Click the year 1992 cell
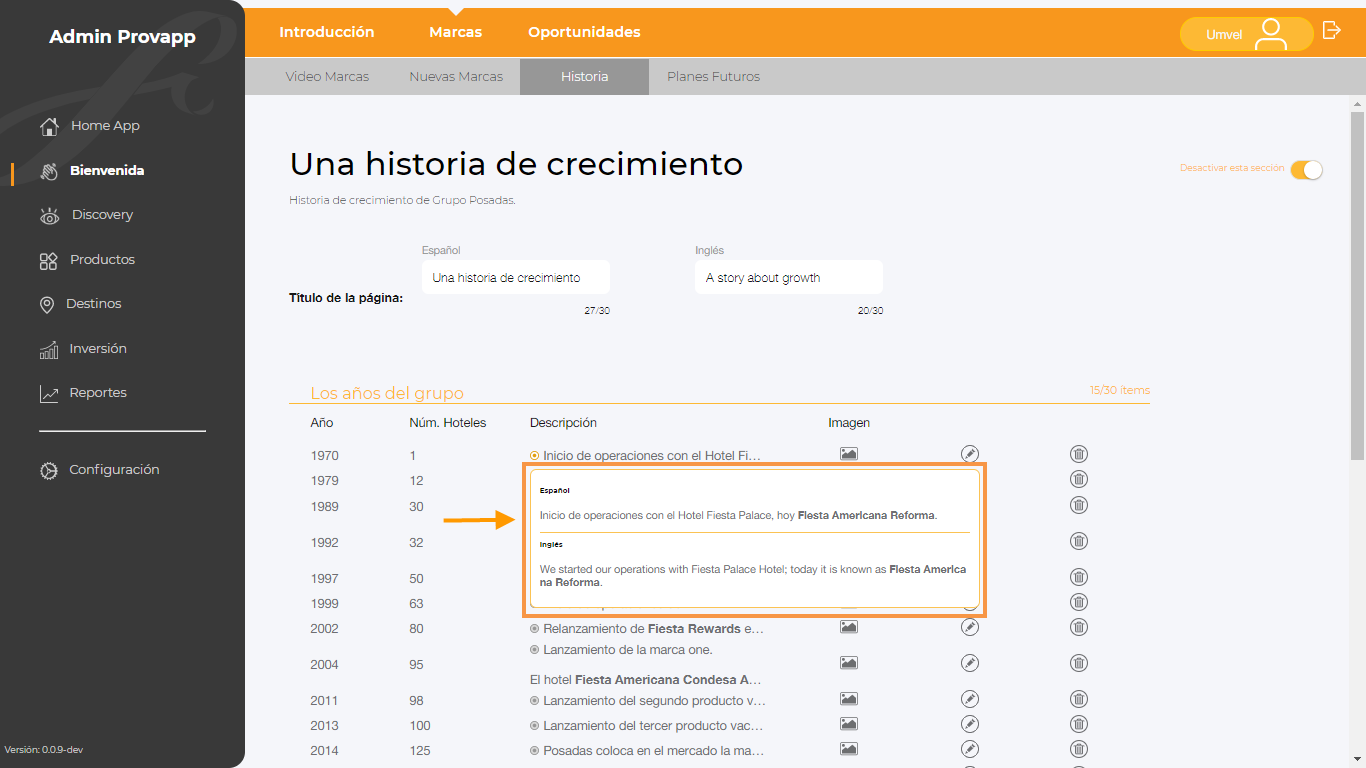This screenshot has width=1366, height=768. tap(325, 543)
